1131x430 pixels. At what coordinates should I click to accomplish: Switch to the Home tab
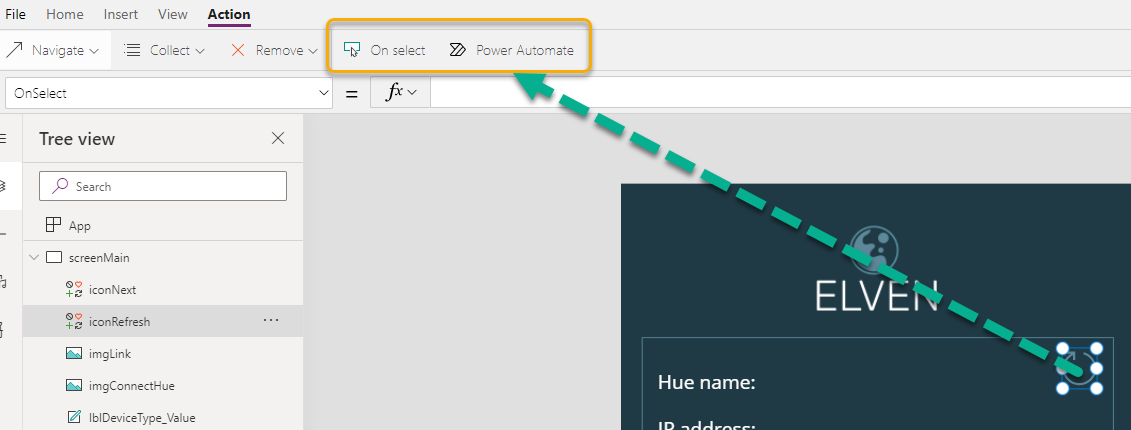(64, 14)
